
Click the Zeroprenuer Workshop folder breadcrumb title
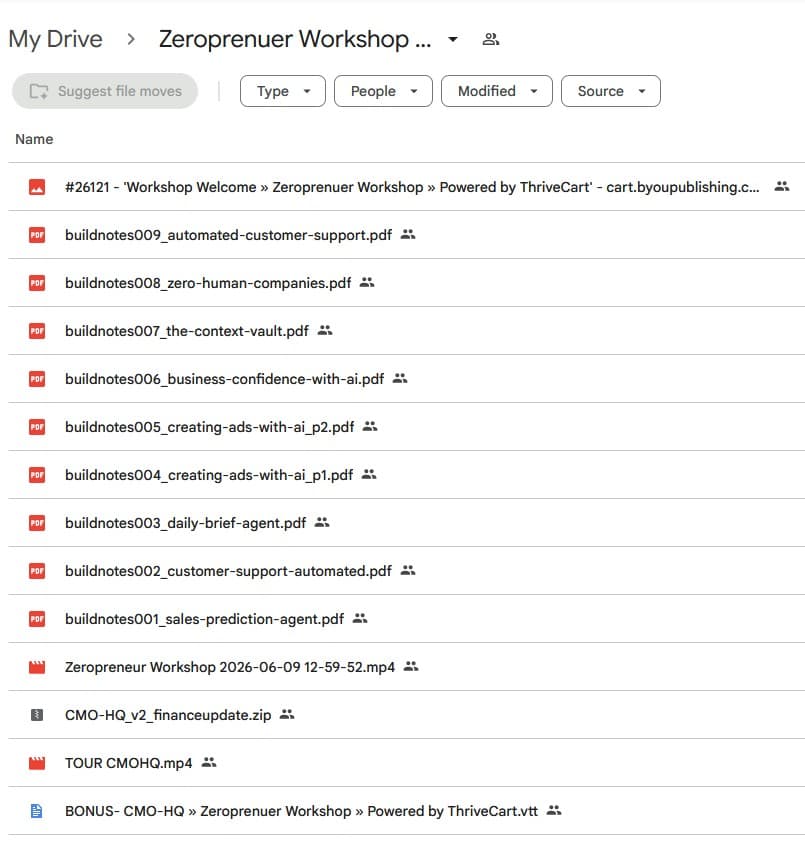pyautogui.click(x=295, y=39)
